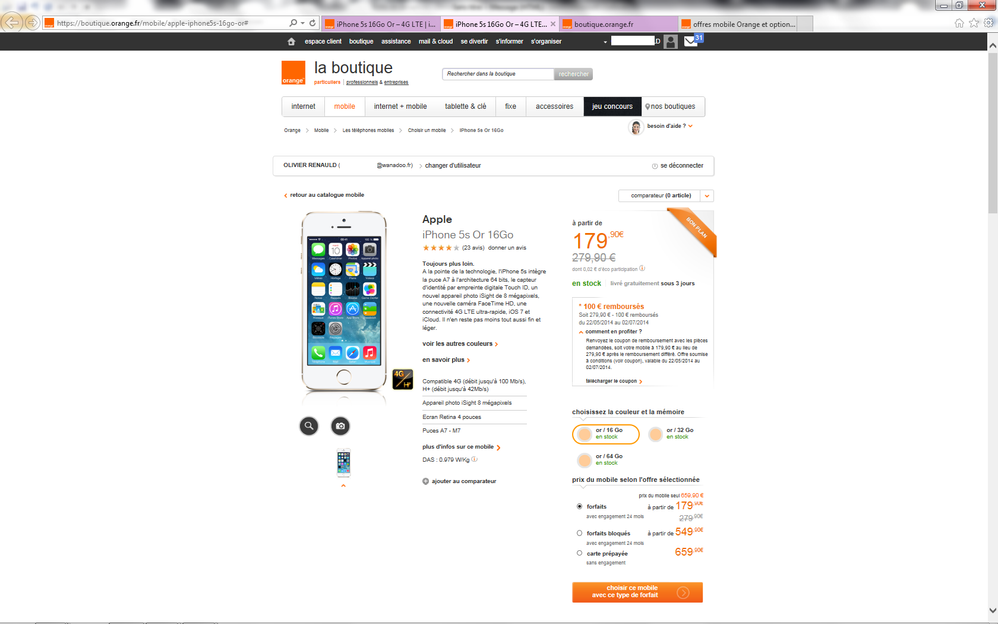
Task: Open the fixe tab
Action: (510, 106)
